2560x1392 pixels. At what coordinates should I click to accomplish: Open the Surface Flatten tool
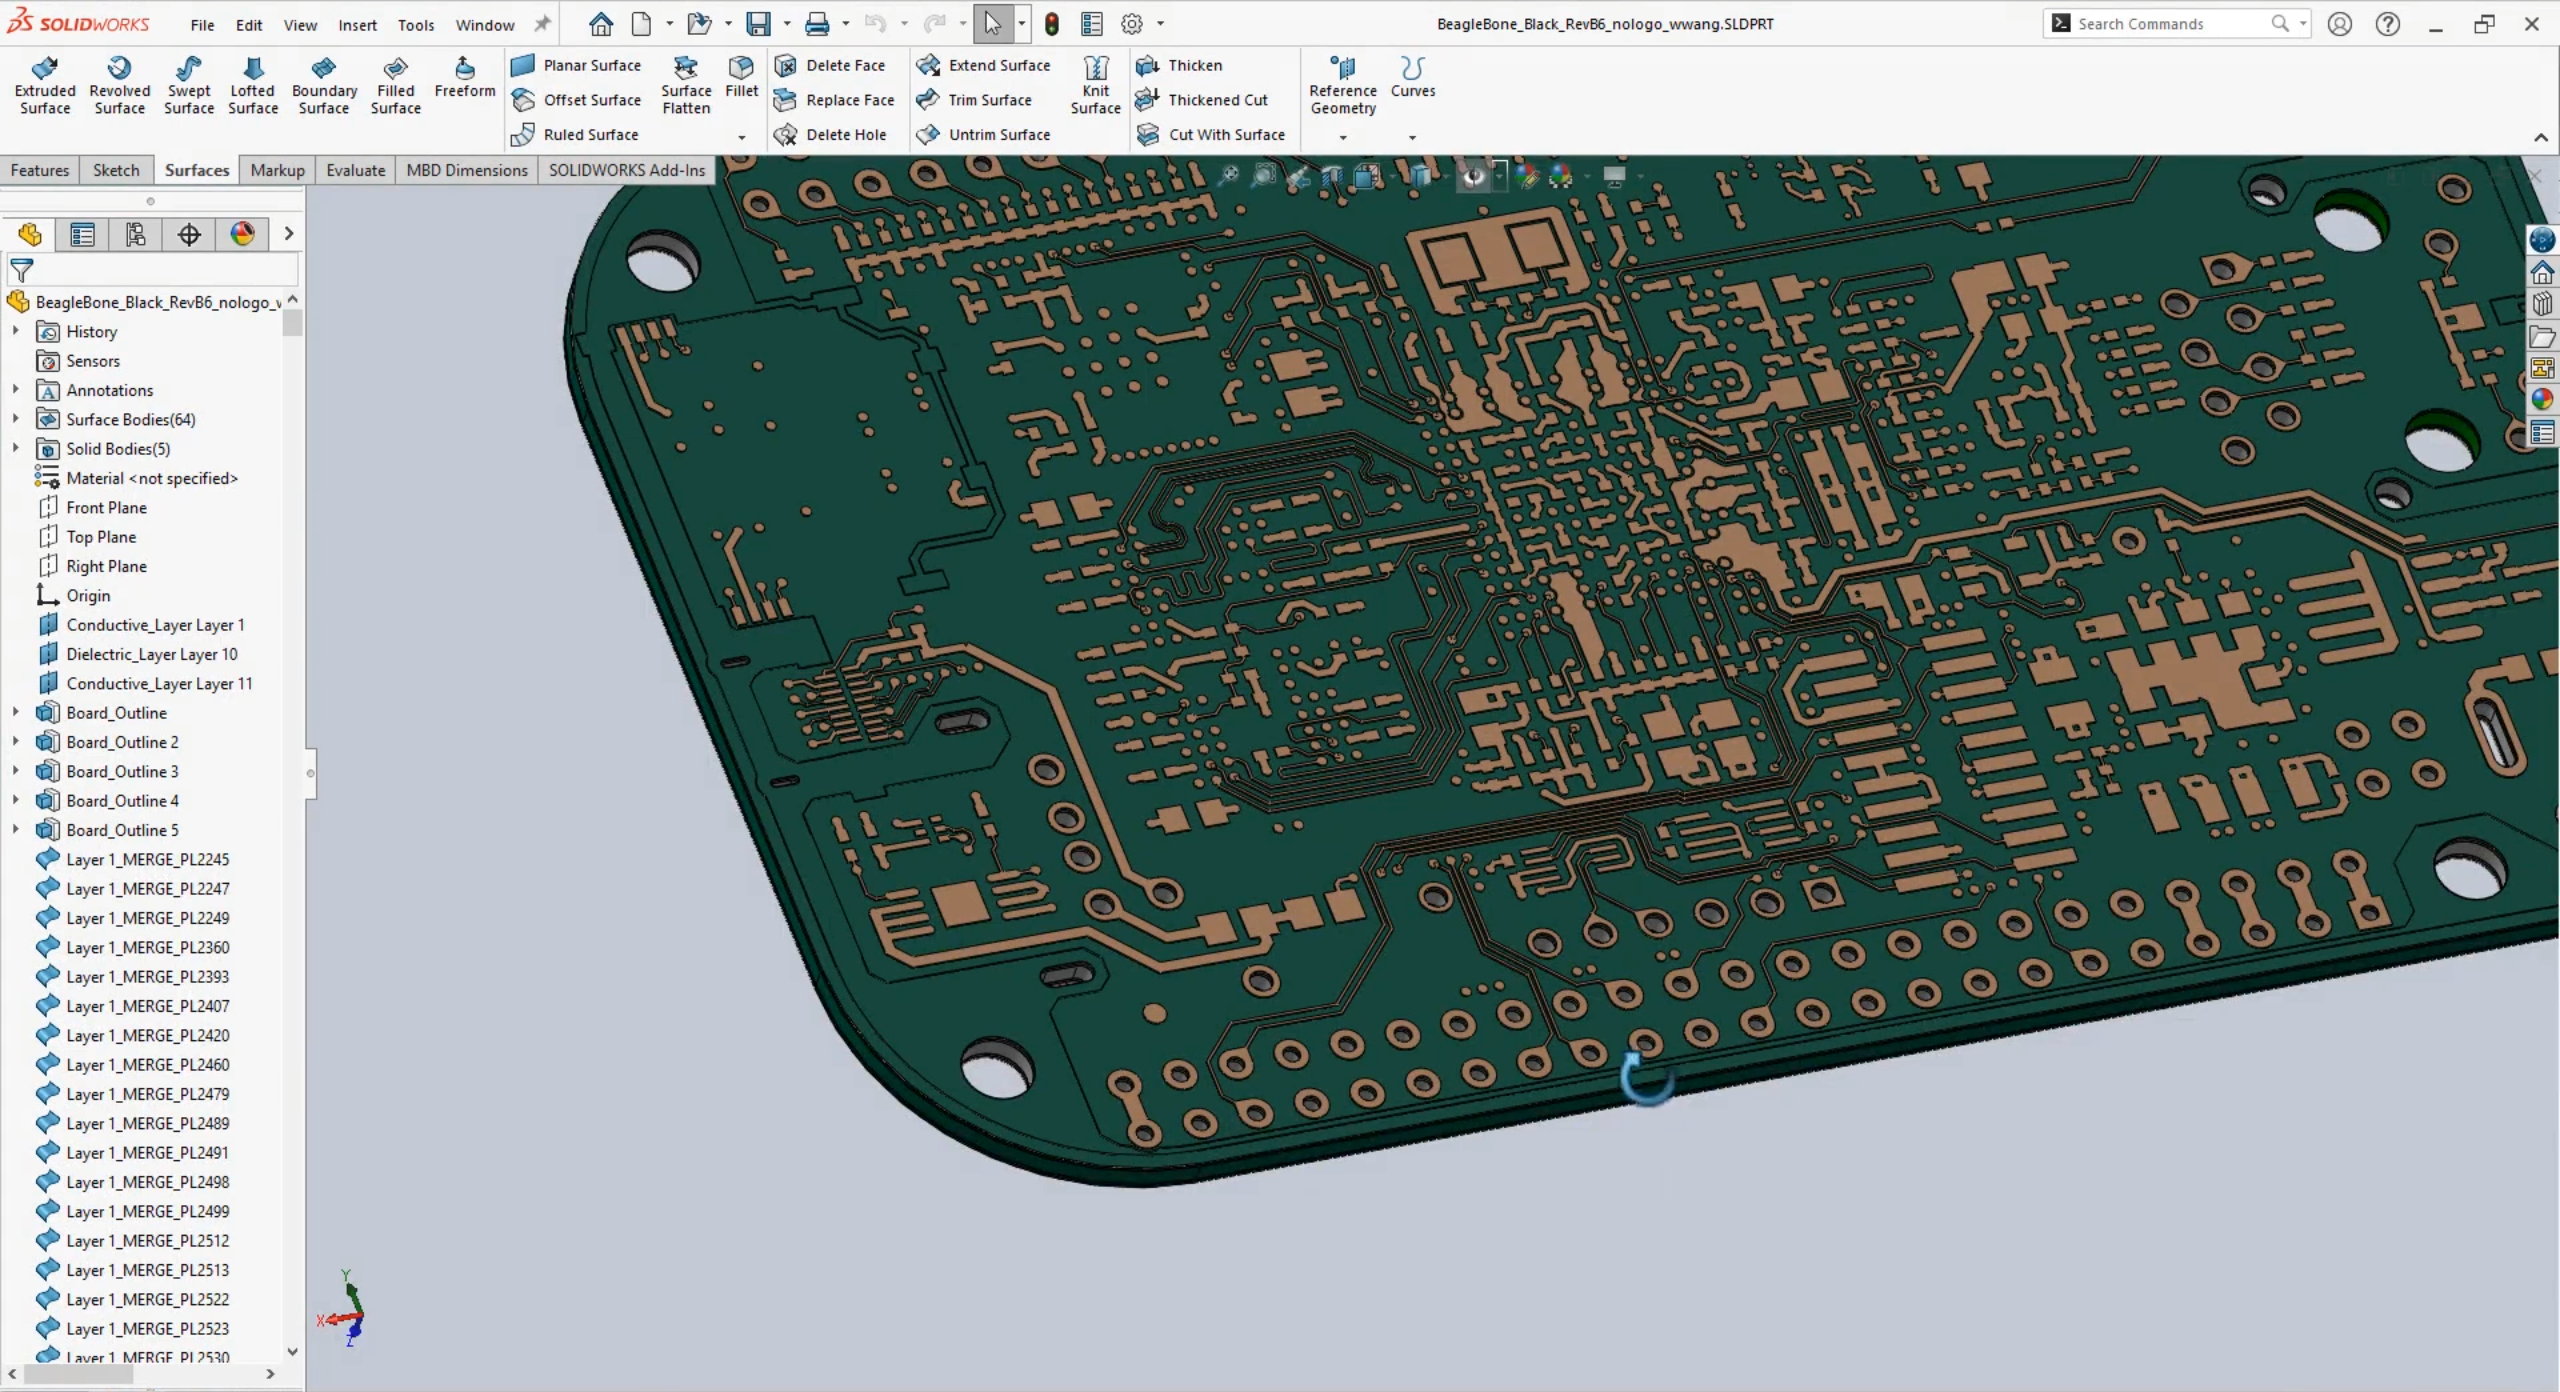click(685, 84)
